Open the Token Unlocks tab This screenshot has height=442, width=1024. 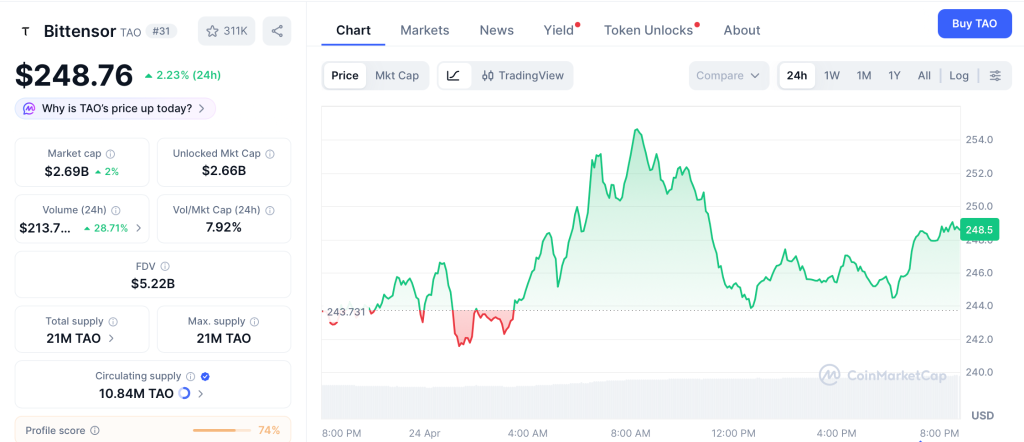pos(648,30)
